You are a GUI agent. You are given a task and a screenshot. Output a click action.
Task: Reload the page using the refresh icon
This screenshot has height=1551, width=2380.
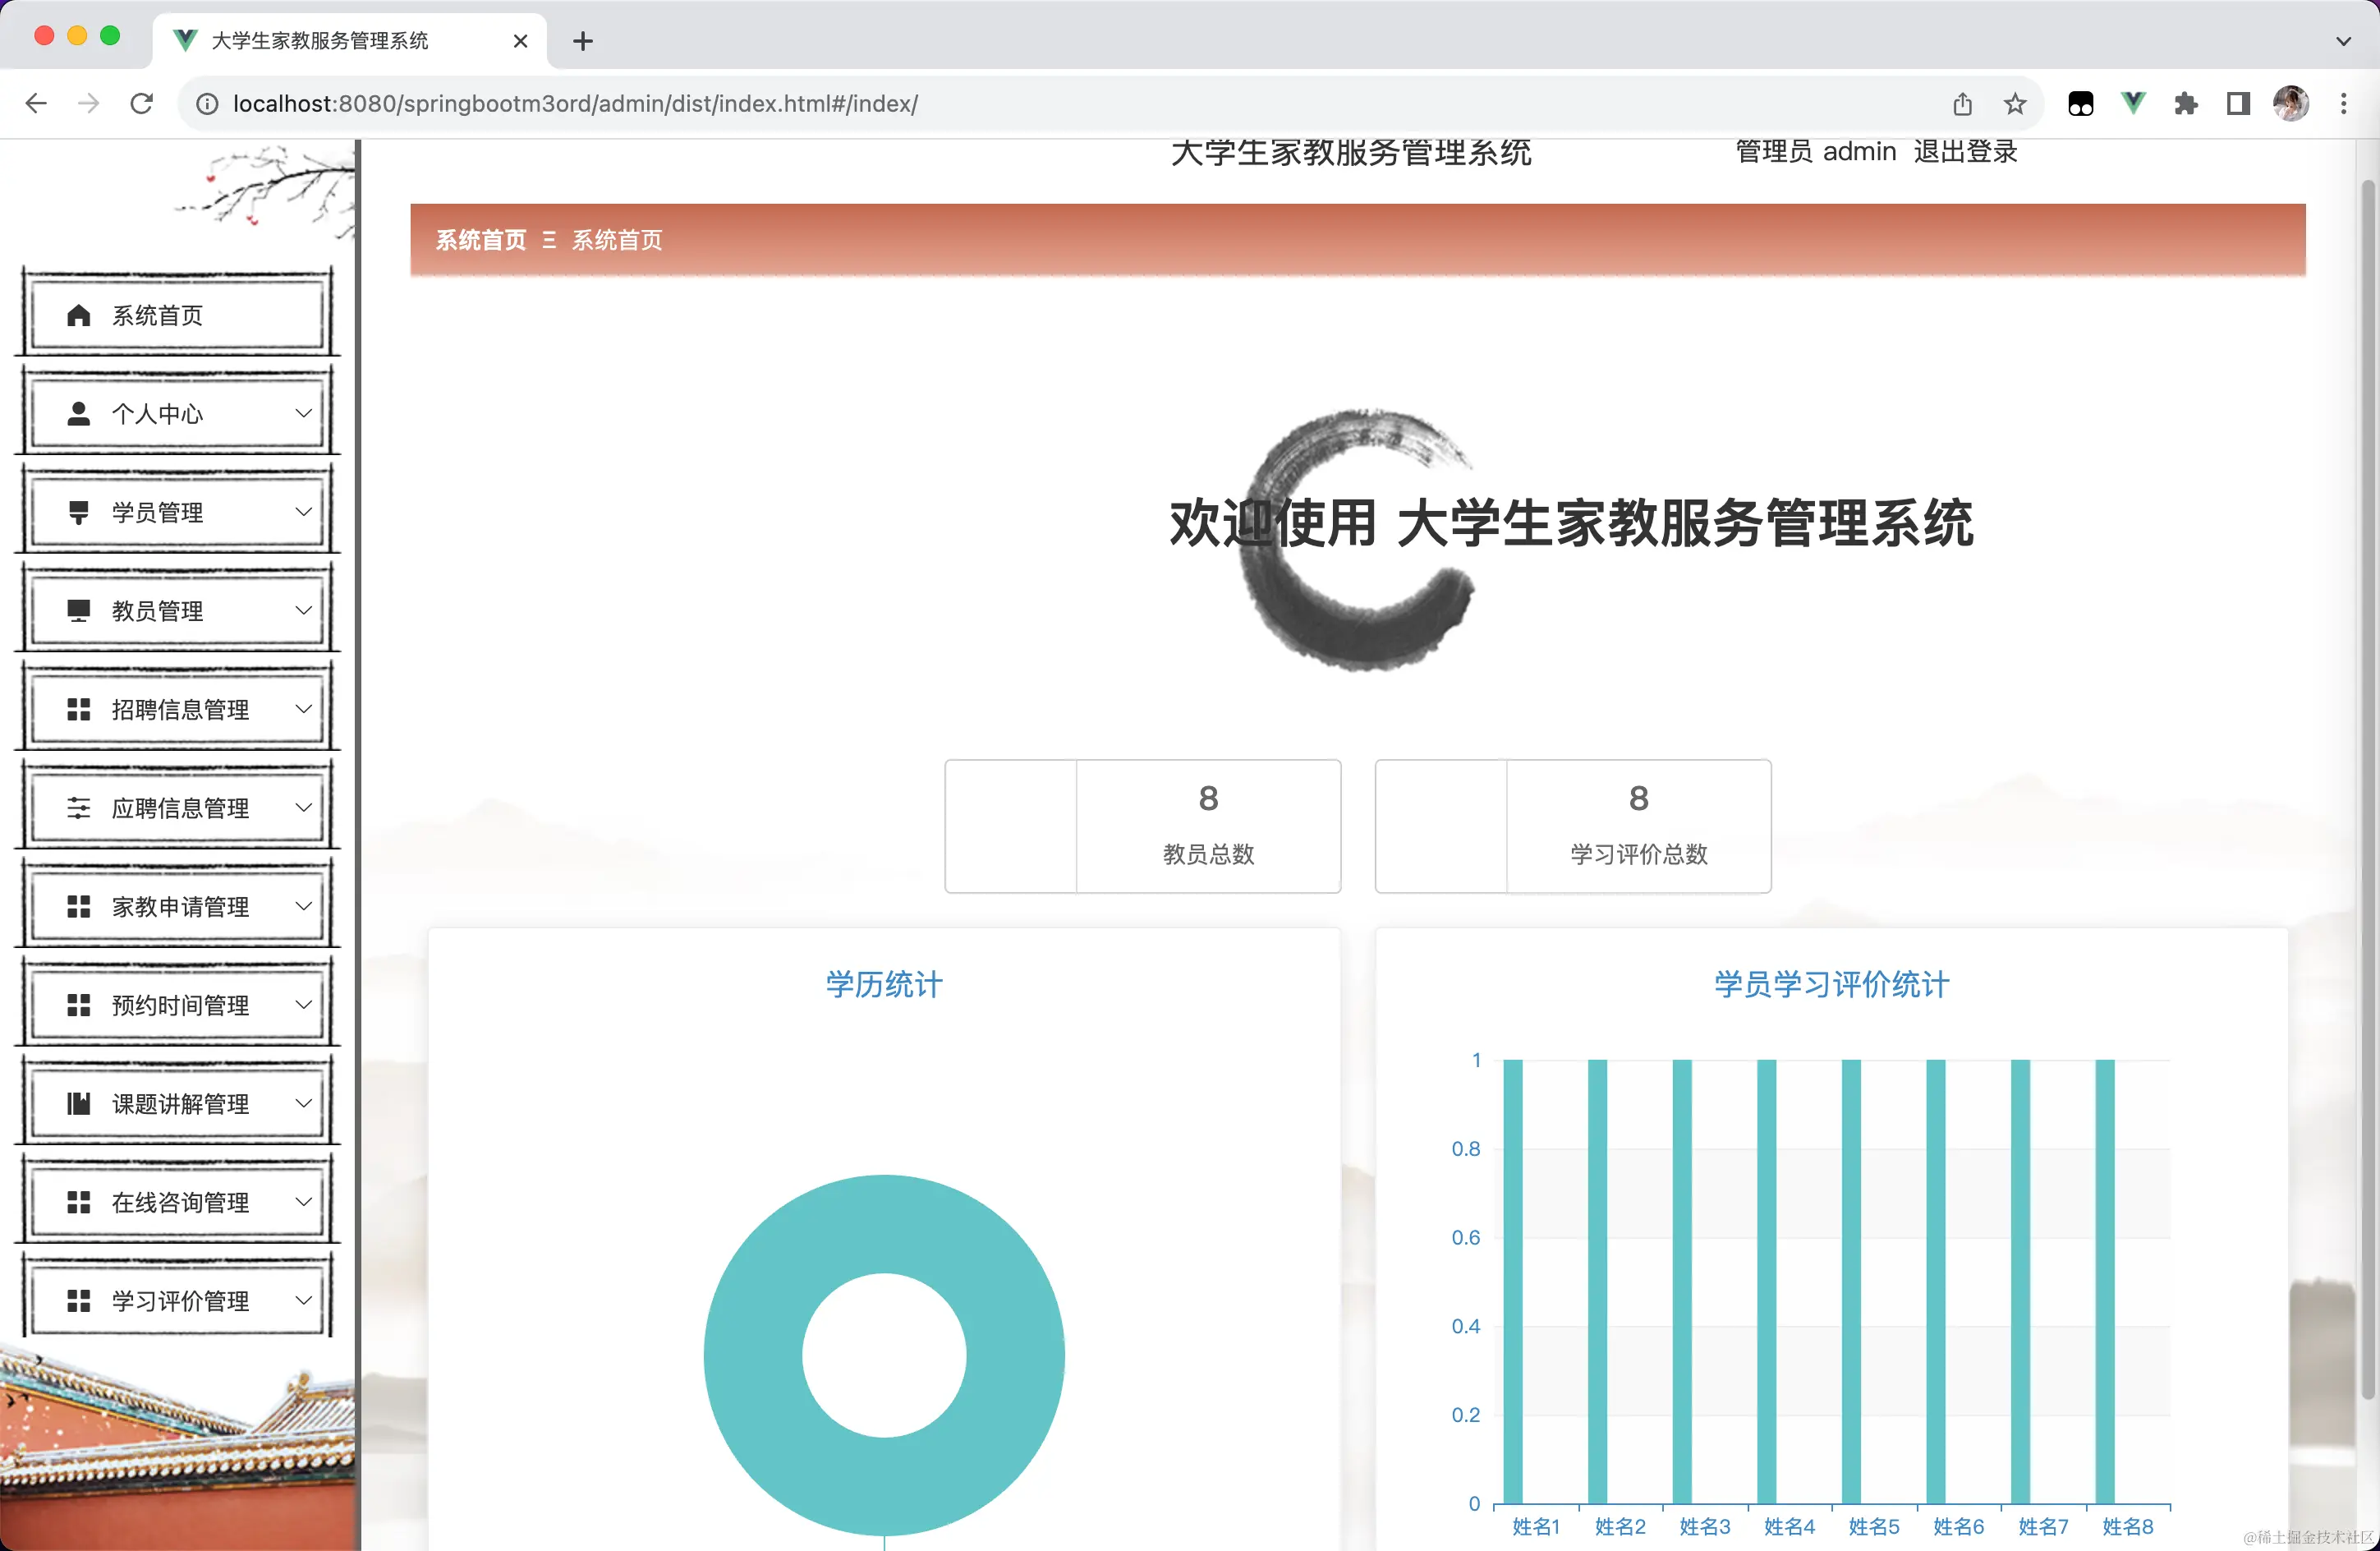pyautogui.click(x=142, y=103)
